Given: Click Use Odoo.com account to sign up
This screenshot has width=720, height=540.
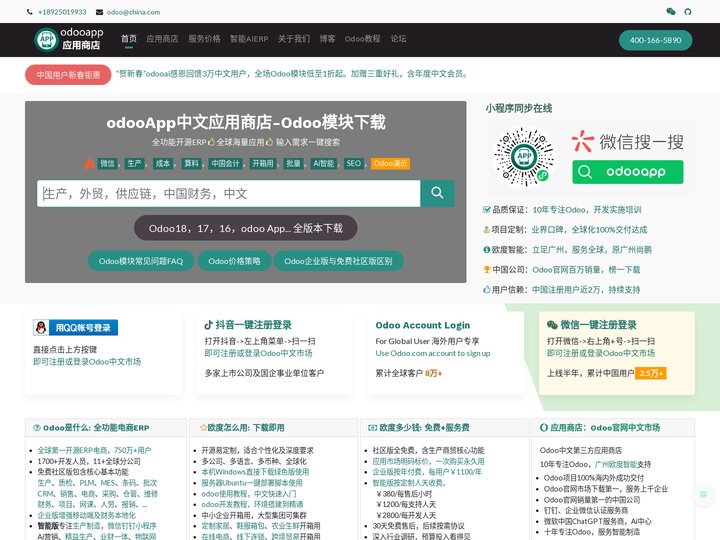Looking at the screenshot, I should (x=433, y=353).
